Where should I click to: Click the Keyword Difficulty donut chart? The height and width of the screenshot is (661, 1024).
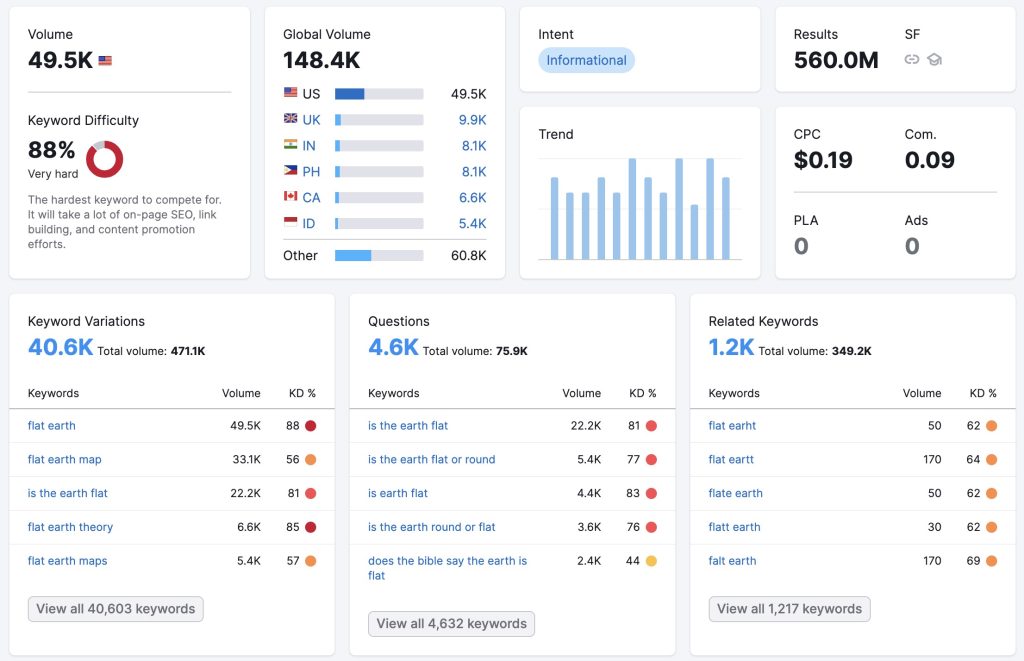tap(104, 159)
